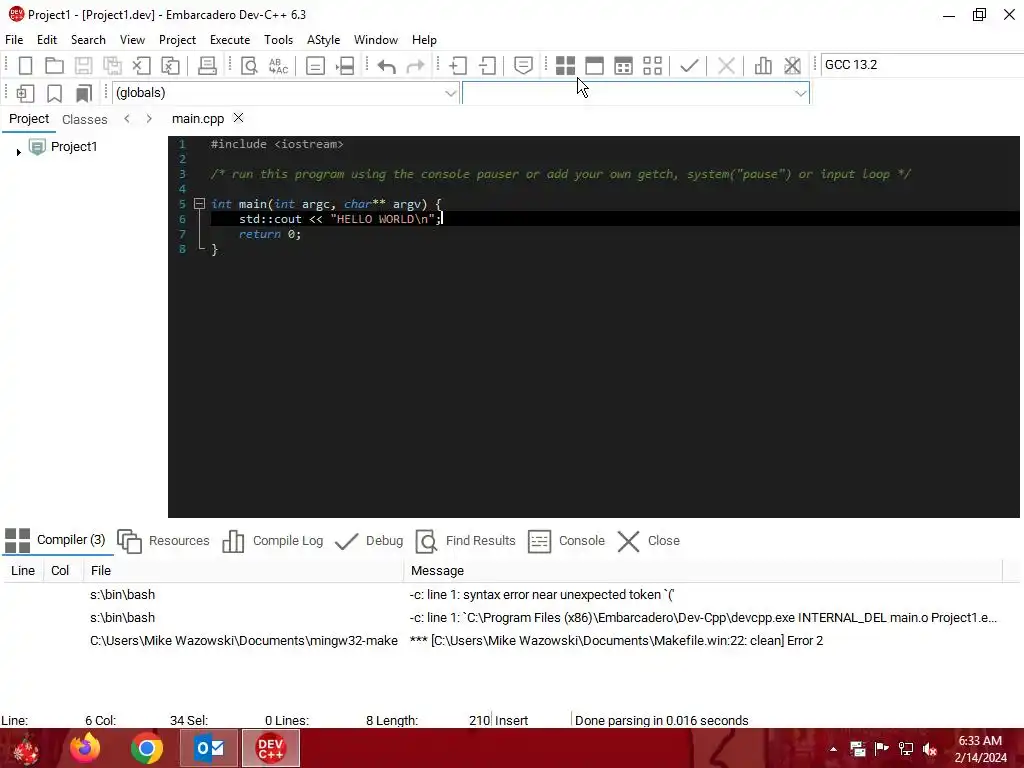Screen dimensions: 1024x768
Task: Click the Compile four-squares icon
Action: pyautogui.click(x=566, y=65)
